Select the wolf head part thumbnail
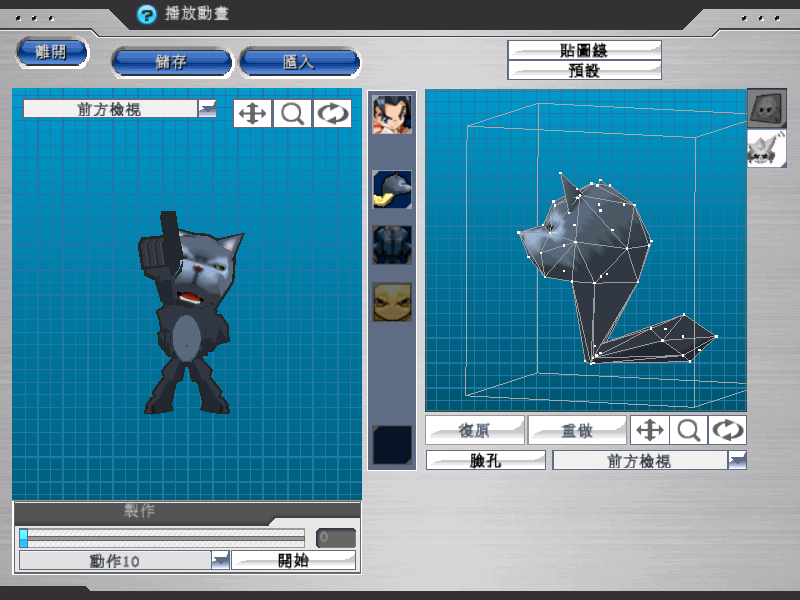 [392, 189]
